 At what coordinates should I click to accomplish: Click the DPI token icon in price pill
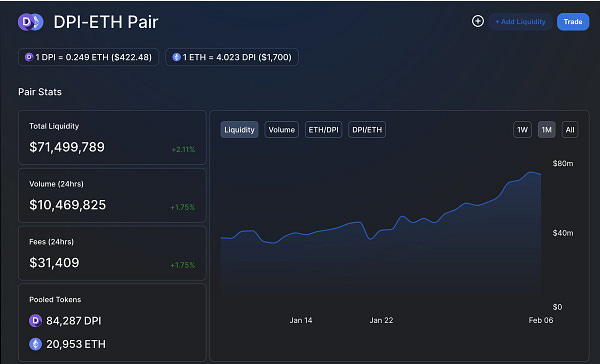[x=29, y=57]
